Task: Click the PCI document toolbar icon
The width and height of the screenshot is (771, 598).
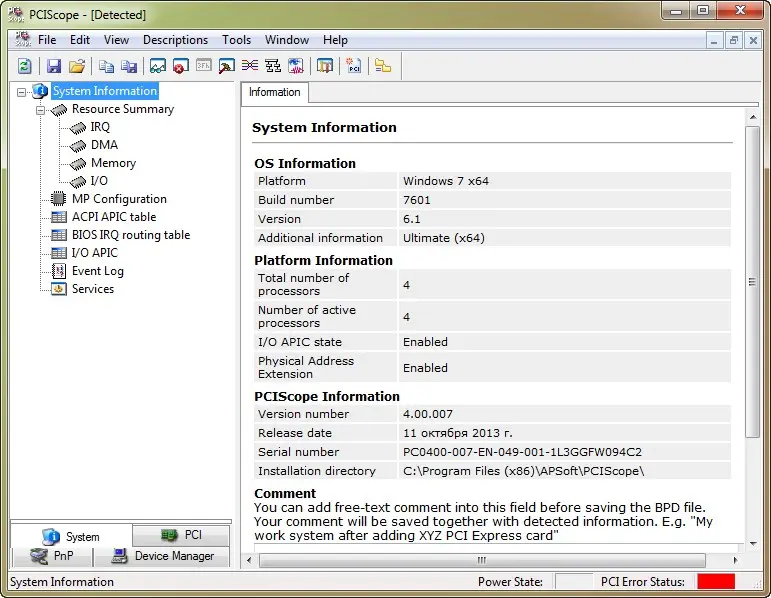Action: click(354, 66)
